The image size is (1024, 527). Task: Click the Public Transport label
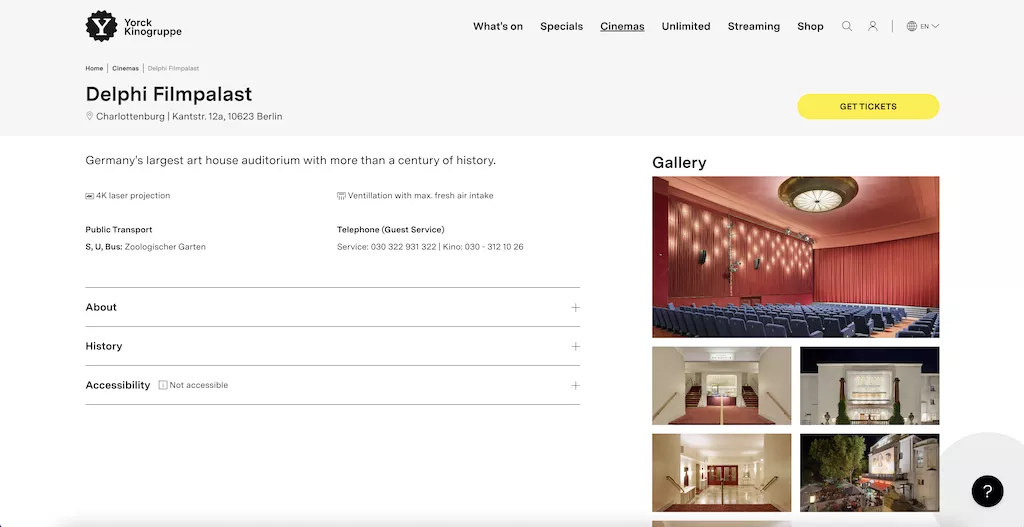(119, 230)
